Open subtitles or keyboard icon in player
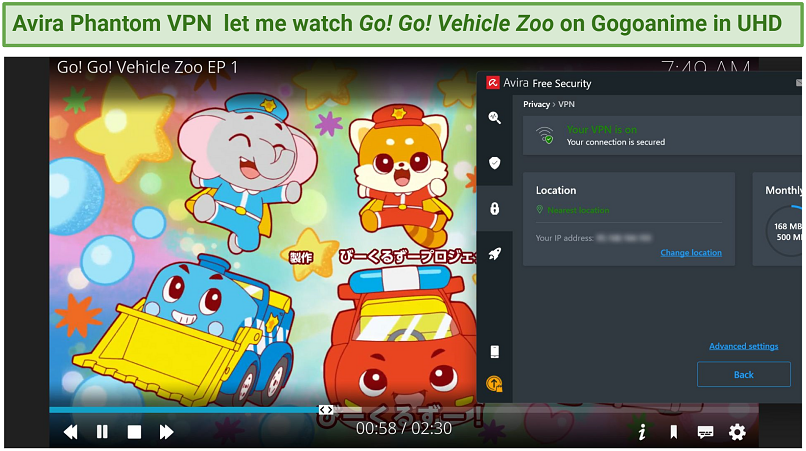The height and width of the screenshot is (451, 806). click(x=705, y=432)
